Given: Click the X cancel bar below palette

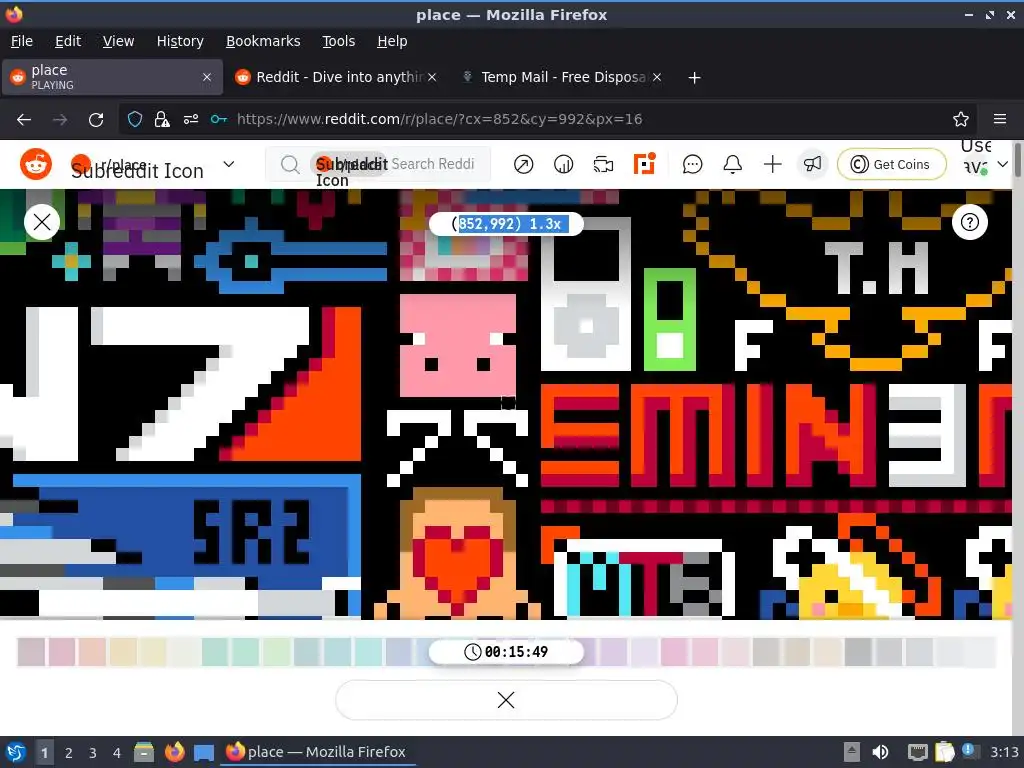Looking at the screenshot, I should tap(506, 700).
